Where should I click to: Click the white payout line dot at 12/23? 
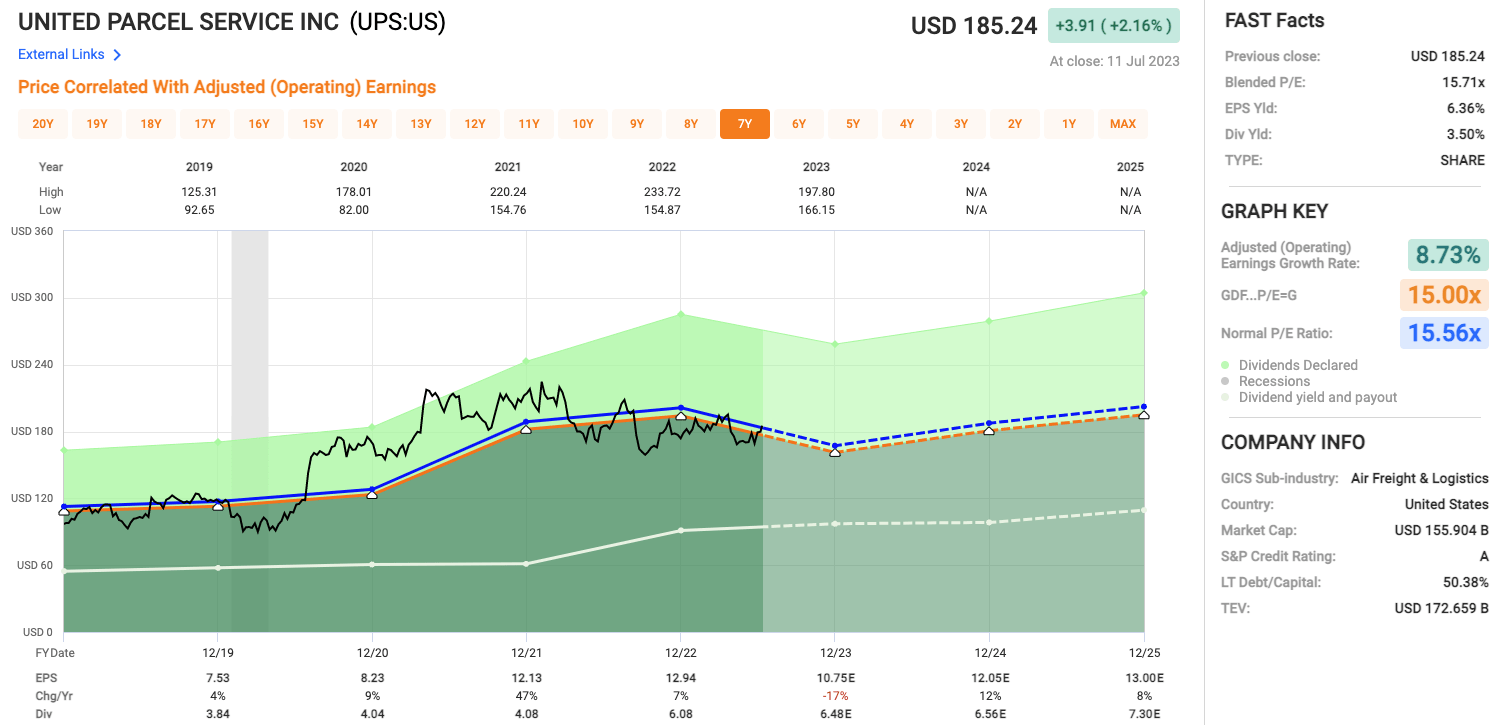835,524
